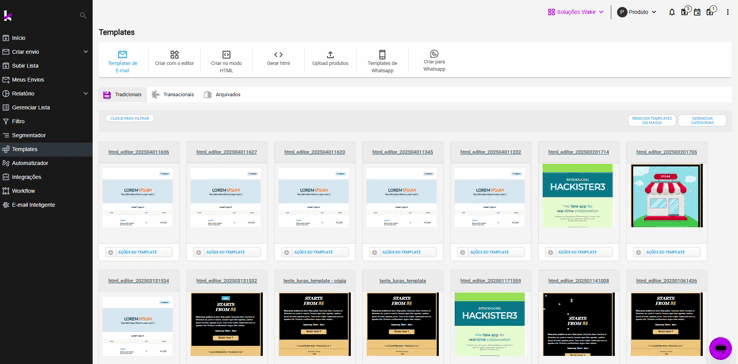Open html_editor_202503201714 title link
Viewport: 738px width, 364px height.
579,152
